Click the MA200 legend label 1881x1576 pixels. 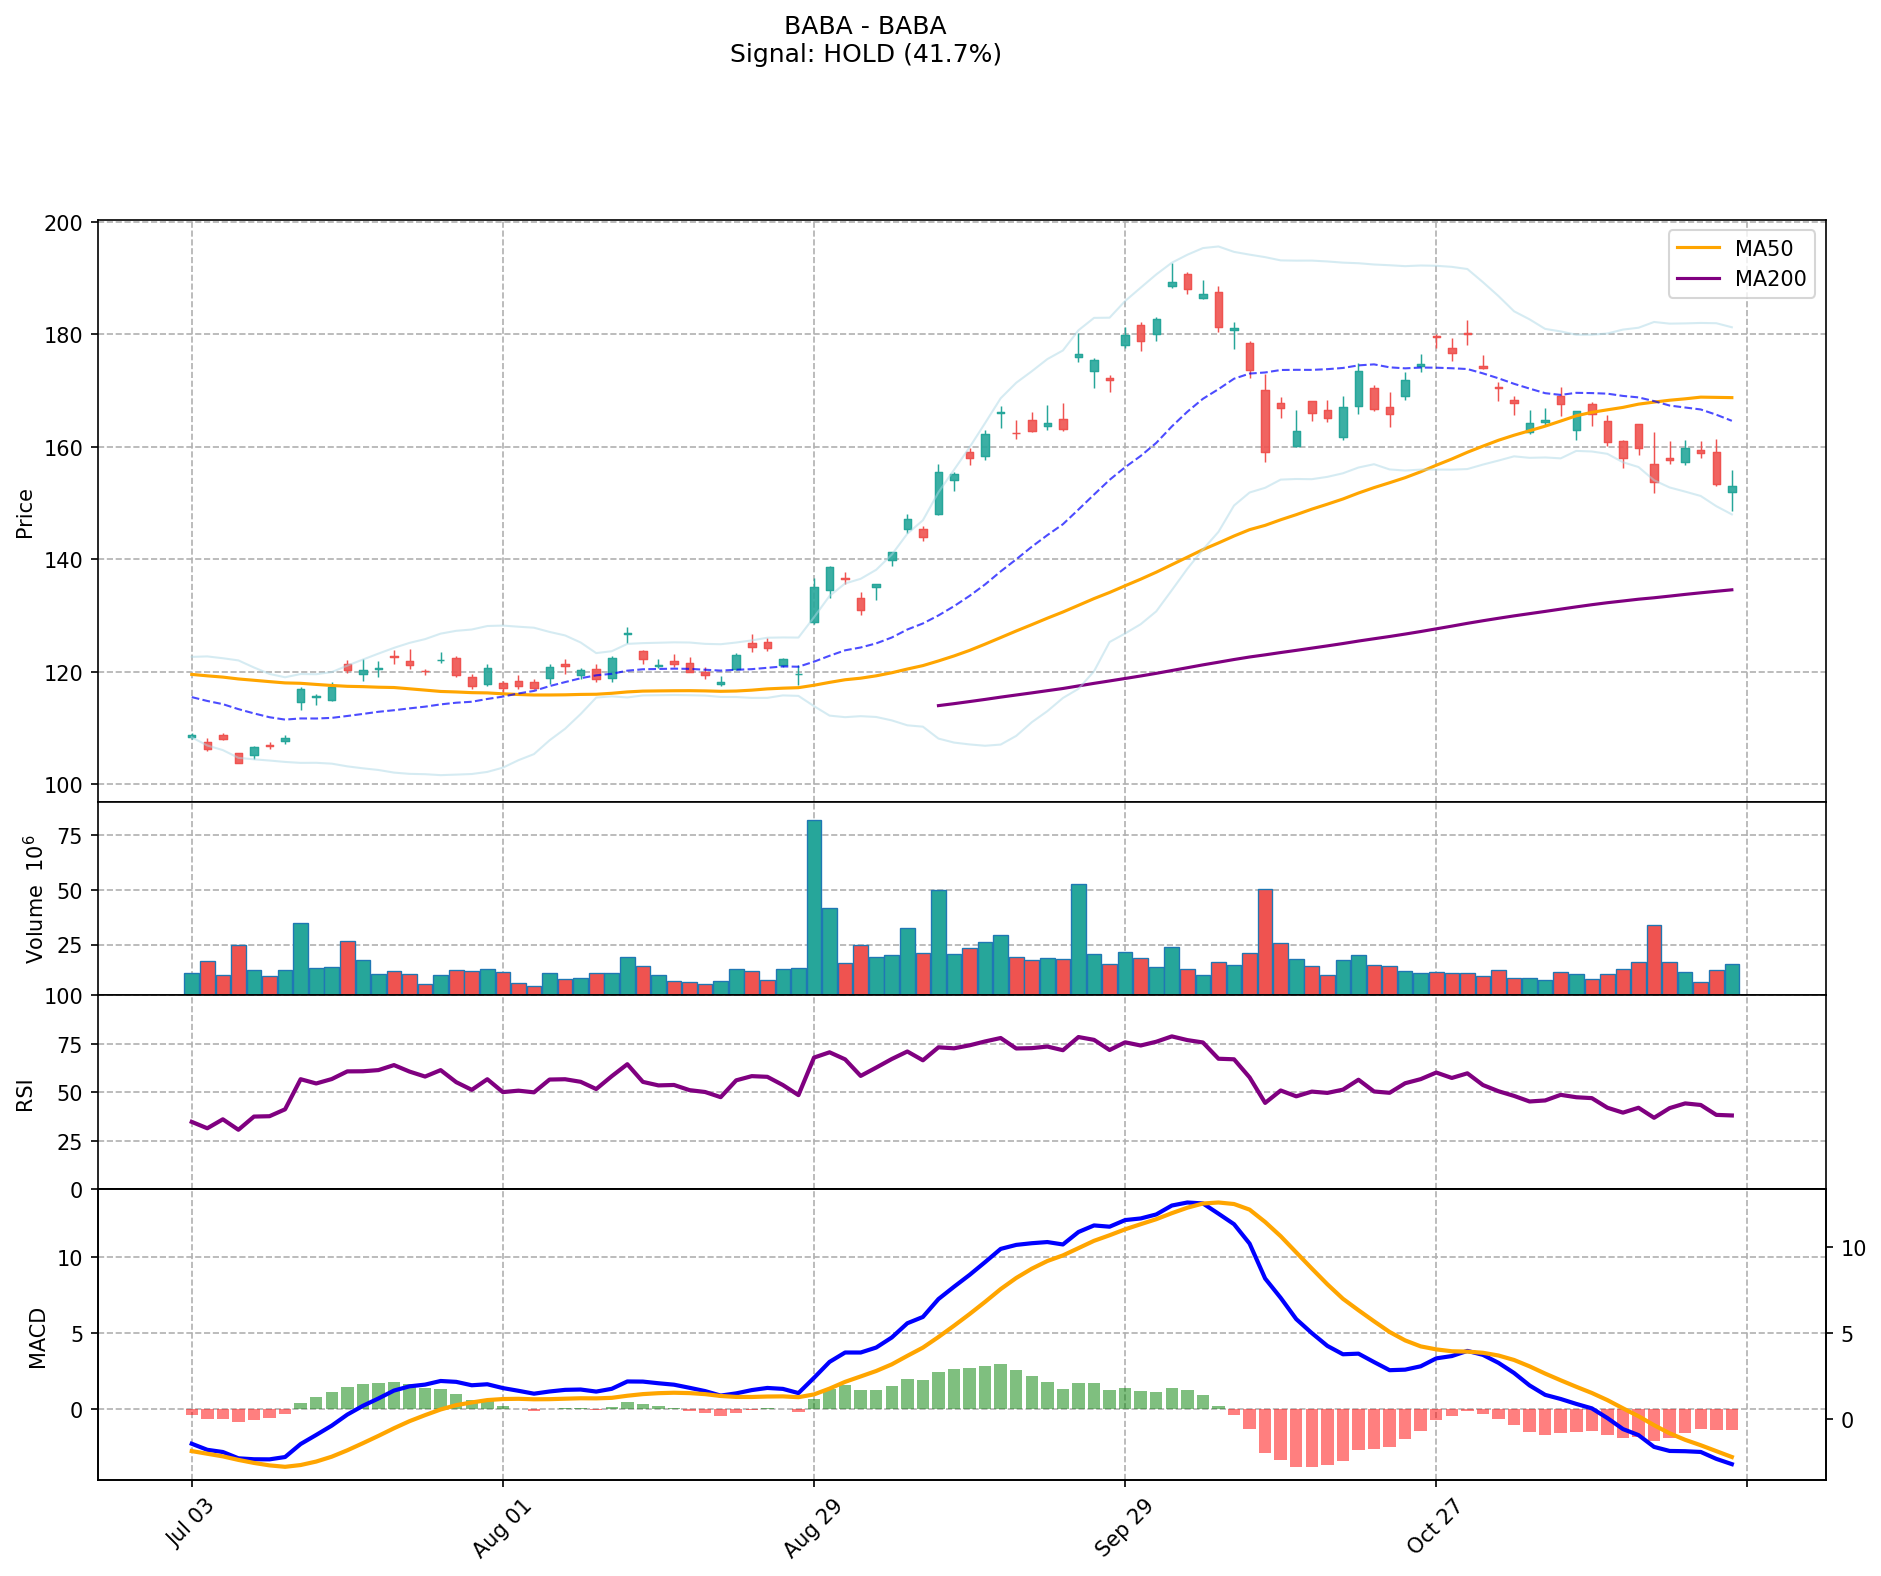pyautogui.click(x=1770, y=279)
